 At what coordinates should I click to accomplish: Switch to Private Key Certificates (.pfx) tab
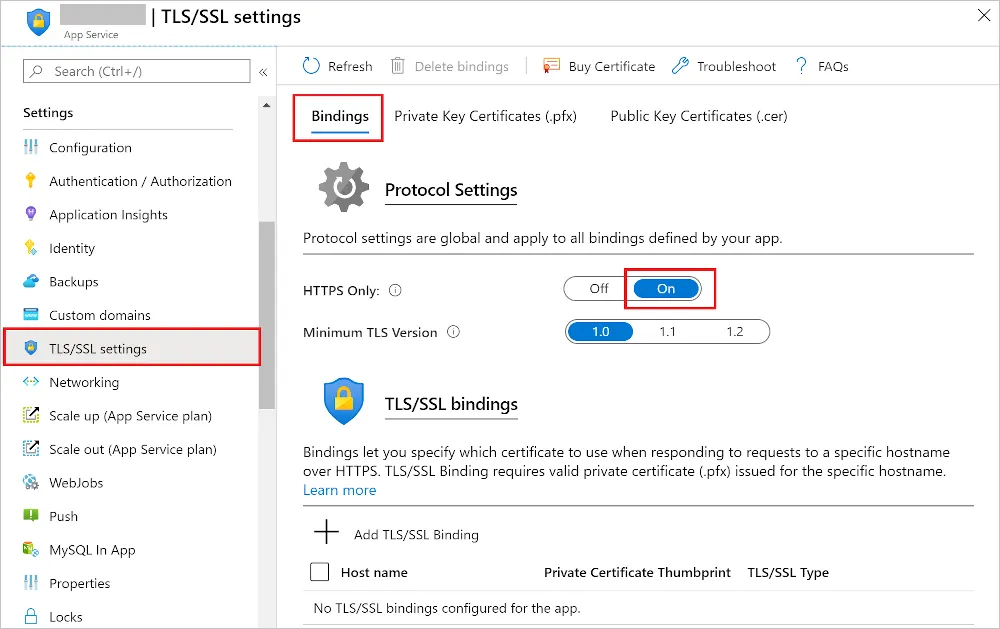(486, 116)
